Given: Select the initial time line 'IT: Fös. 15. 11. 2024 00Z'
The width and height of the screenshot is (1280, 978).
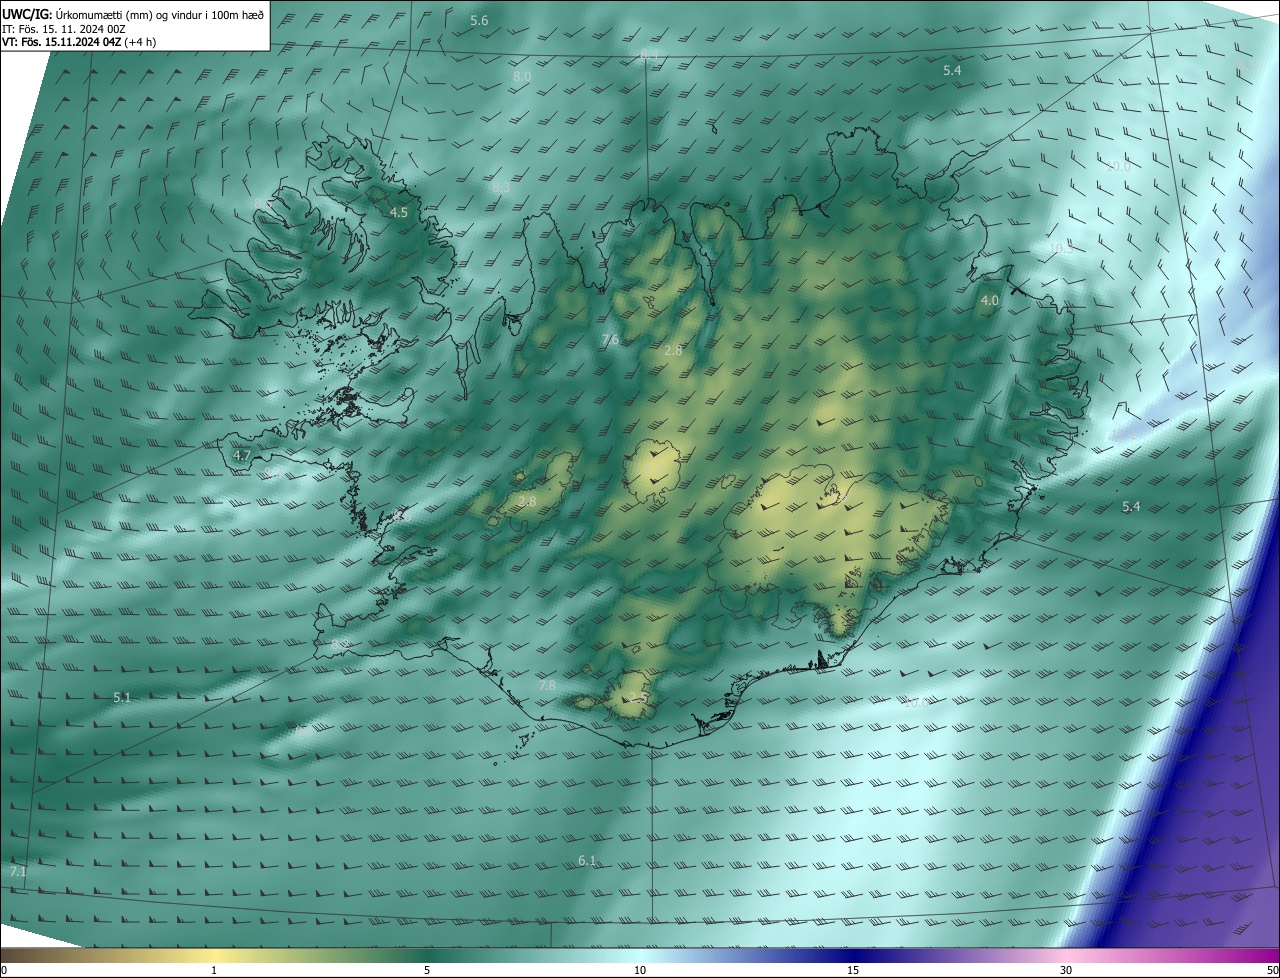Looking at the screenshot, I should click(64, 28).
